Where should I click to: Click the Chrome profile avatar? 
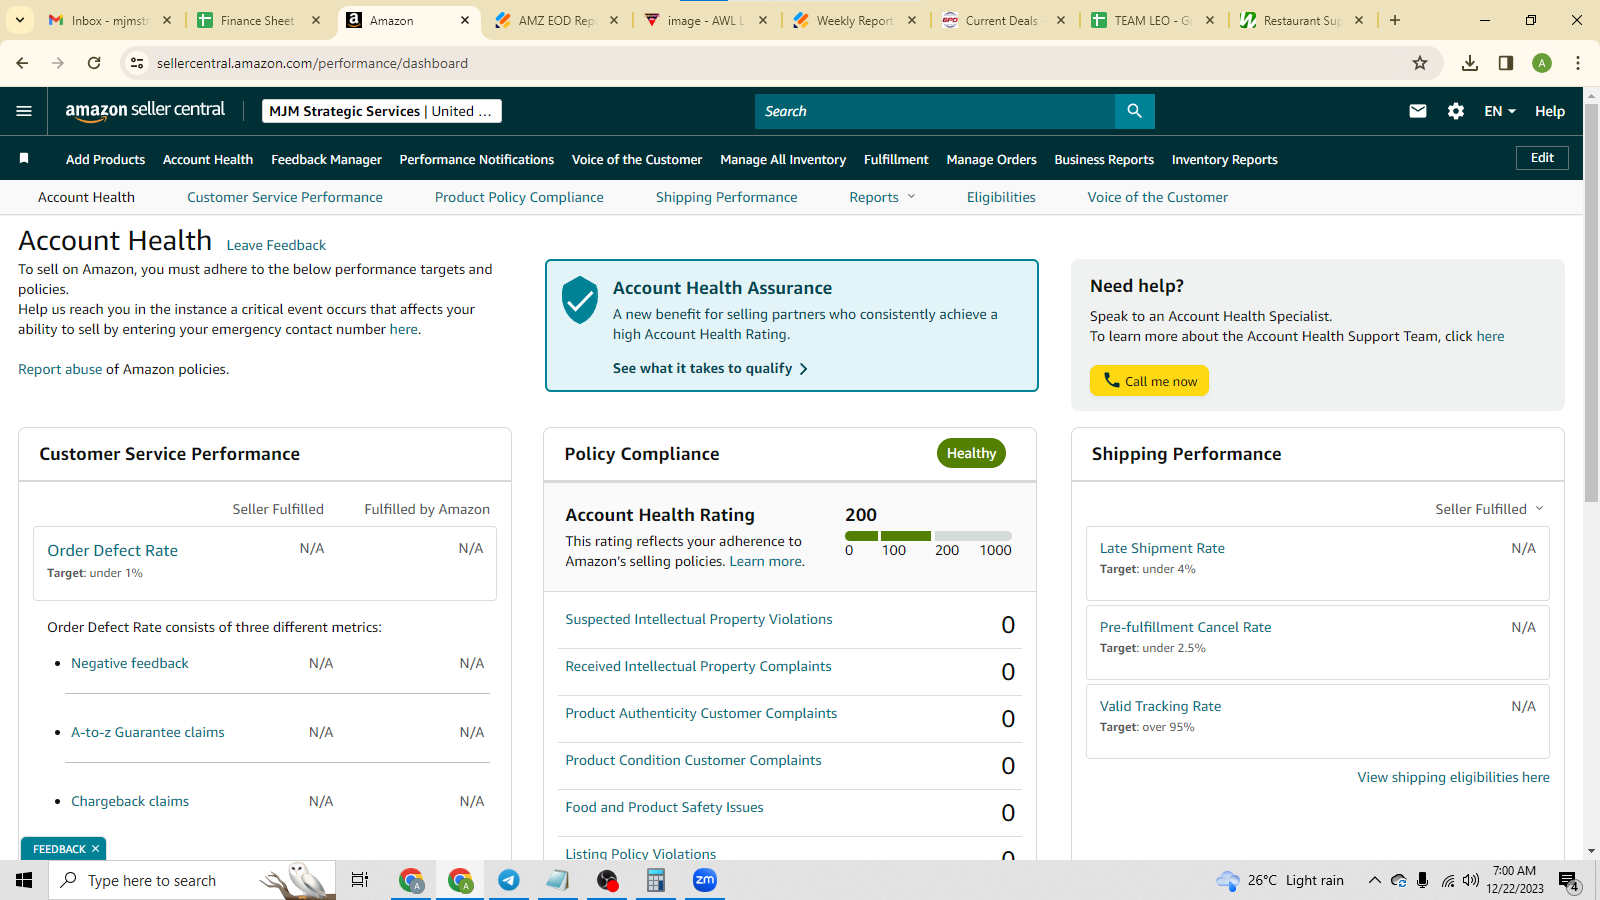point(1542,63)
